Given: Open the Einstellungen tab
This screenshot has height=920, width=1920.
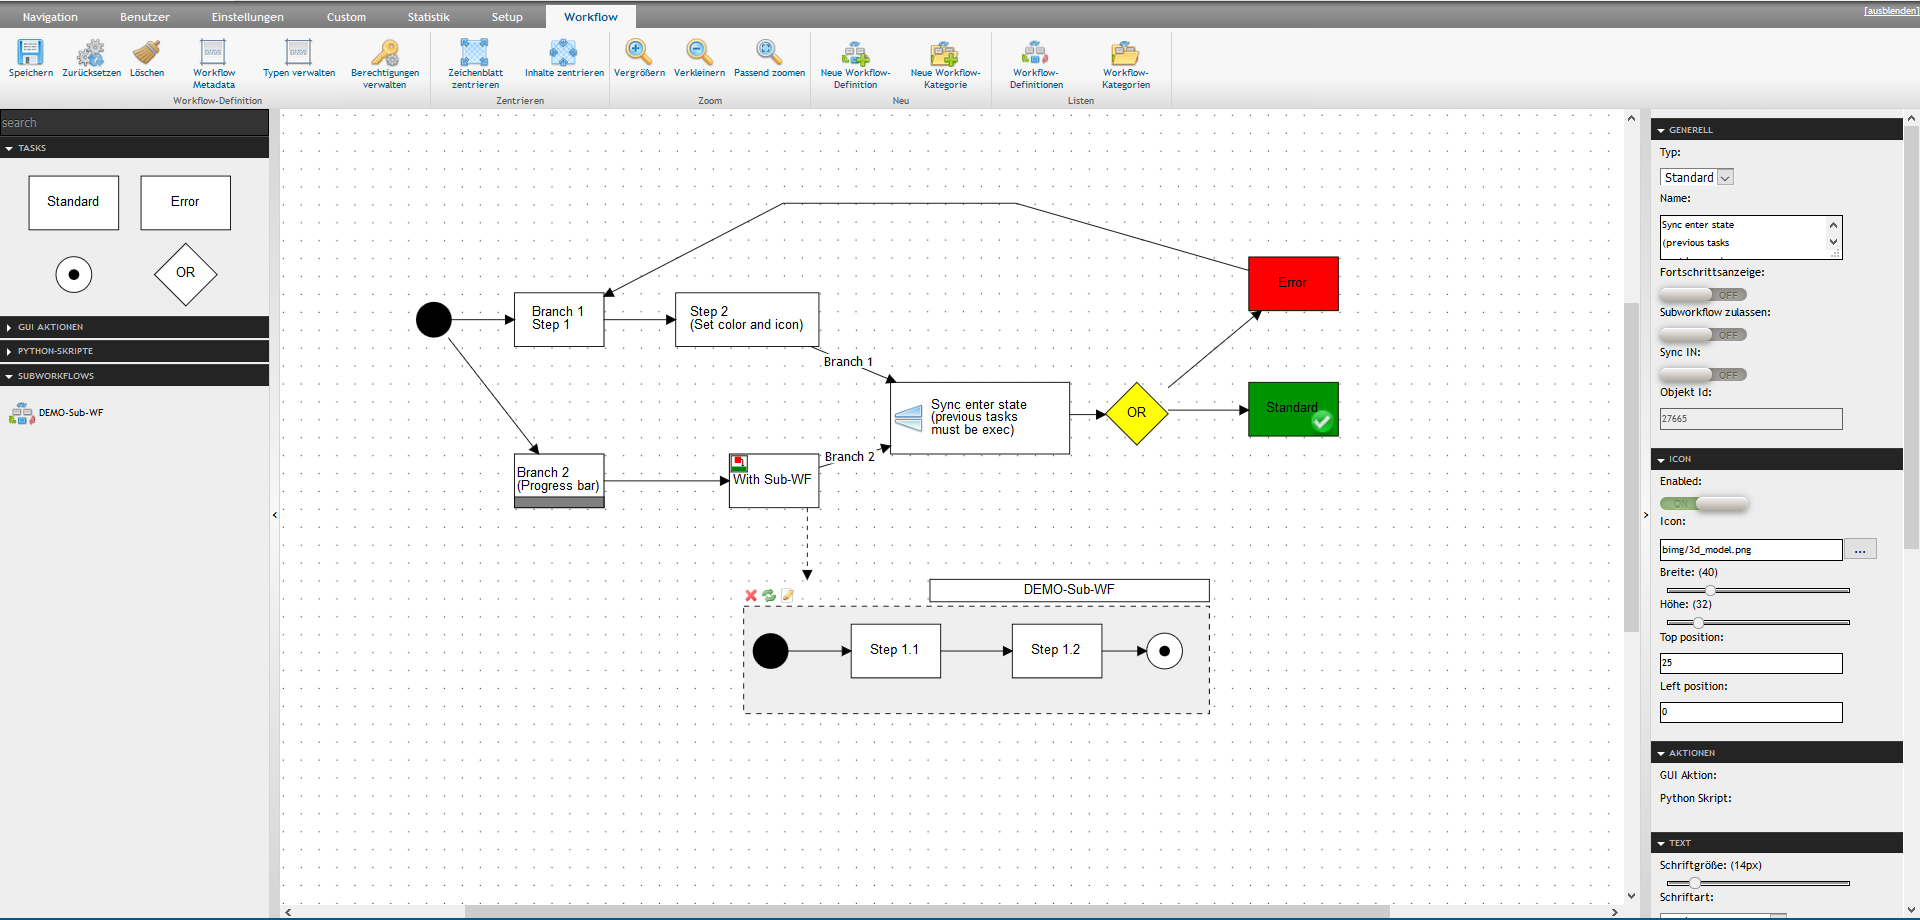Looking at the screenshot, I should pos(247,17).
